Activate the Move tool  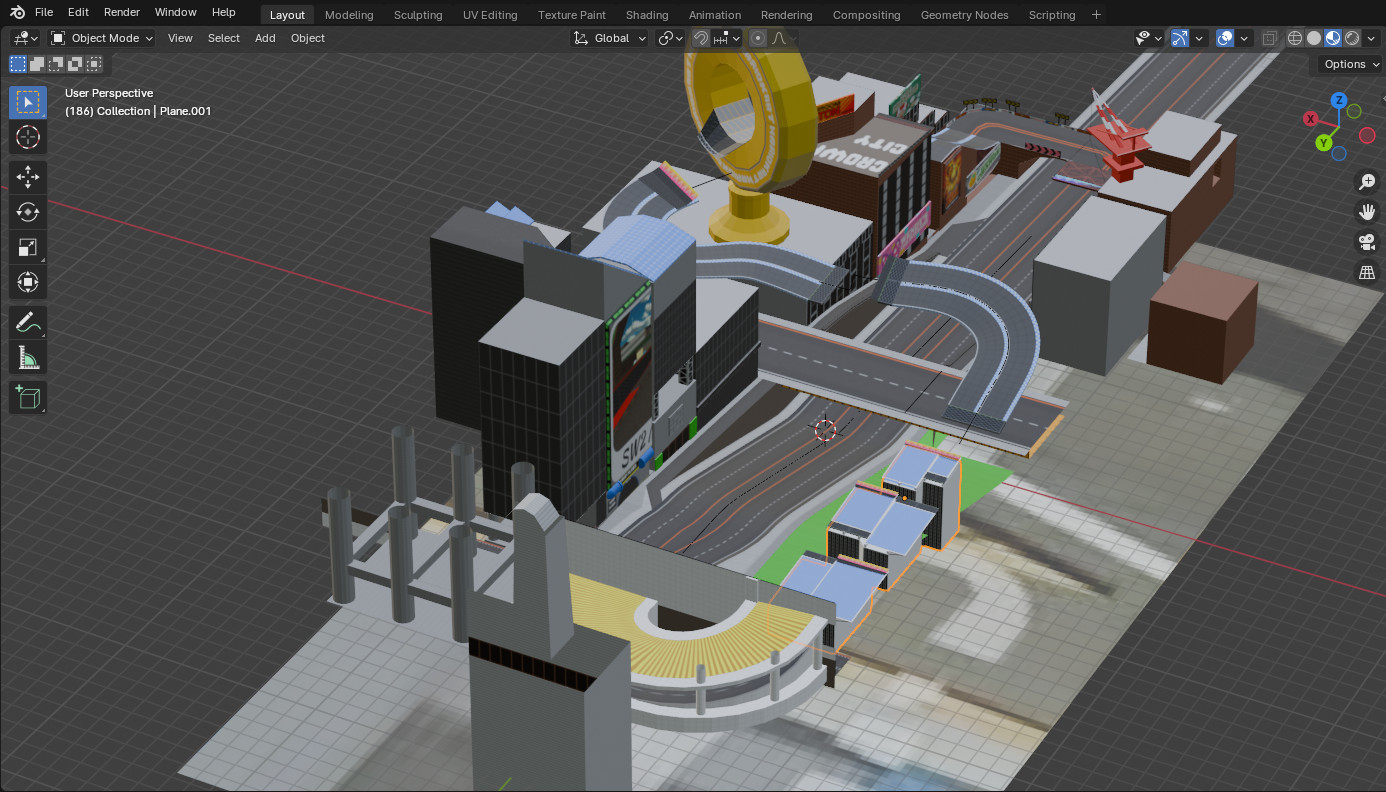28,177
